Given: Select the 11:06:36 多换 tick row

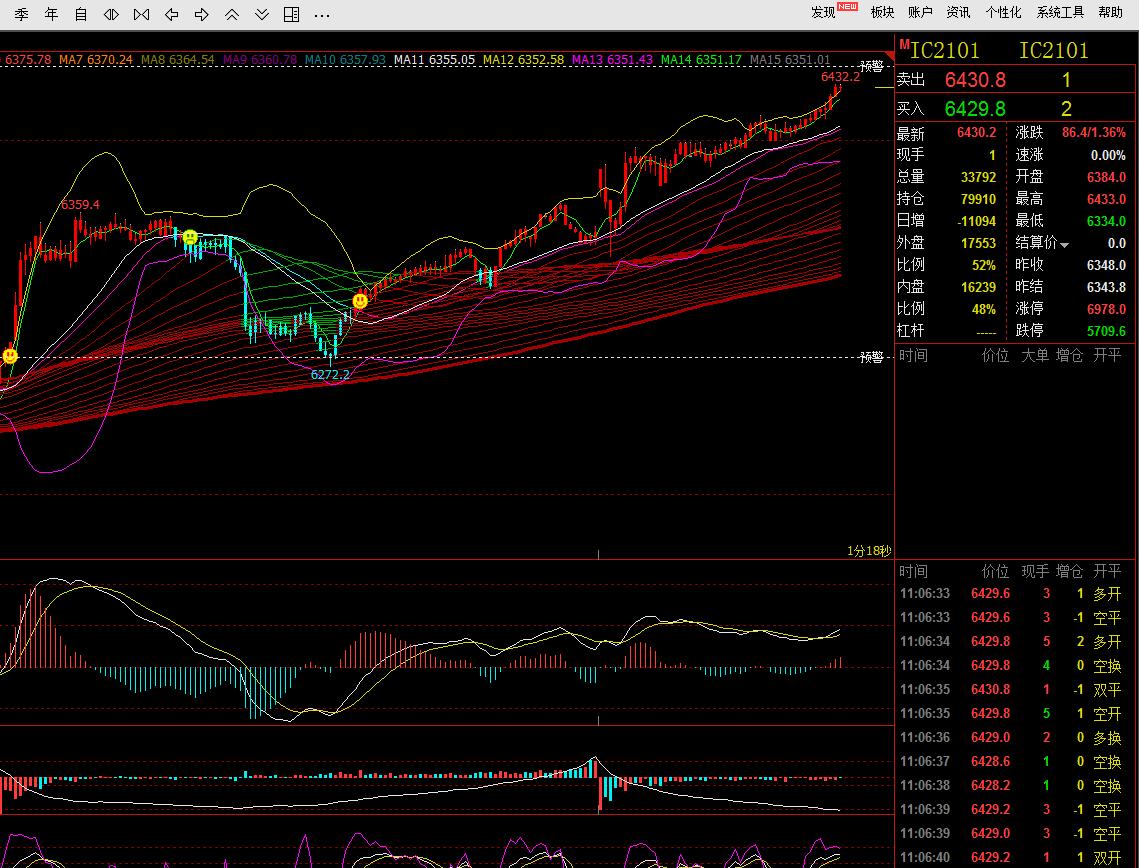Looking at the screenshot, I should [x=1013, y=737].
